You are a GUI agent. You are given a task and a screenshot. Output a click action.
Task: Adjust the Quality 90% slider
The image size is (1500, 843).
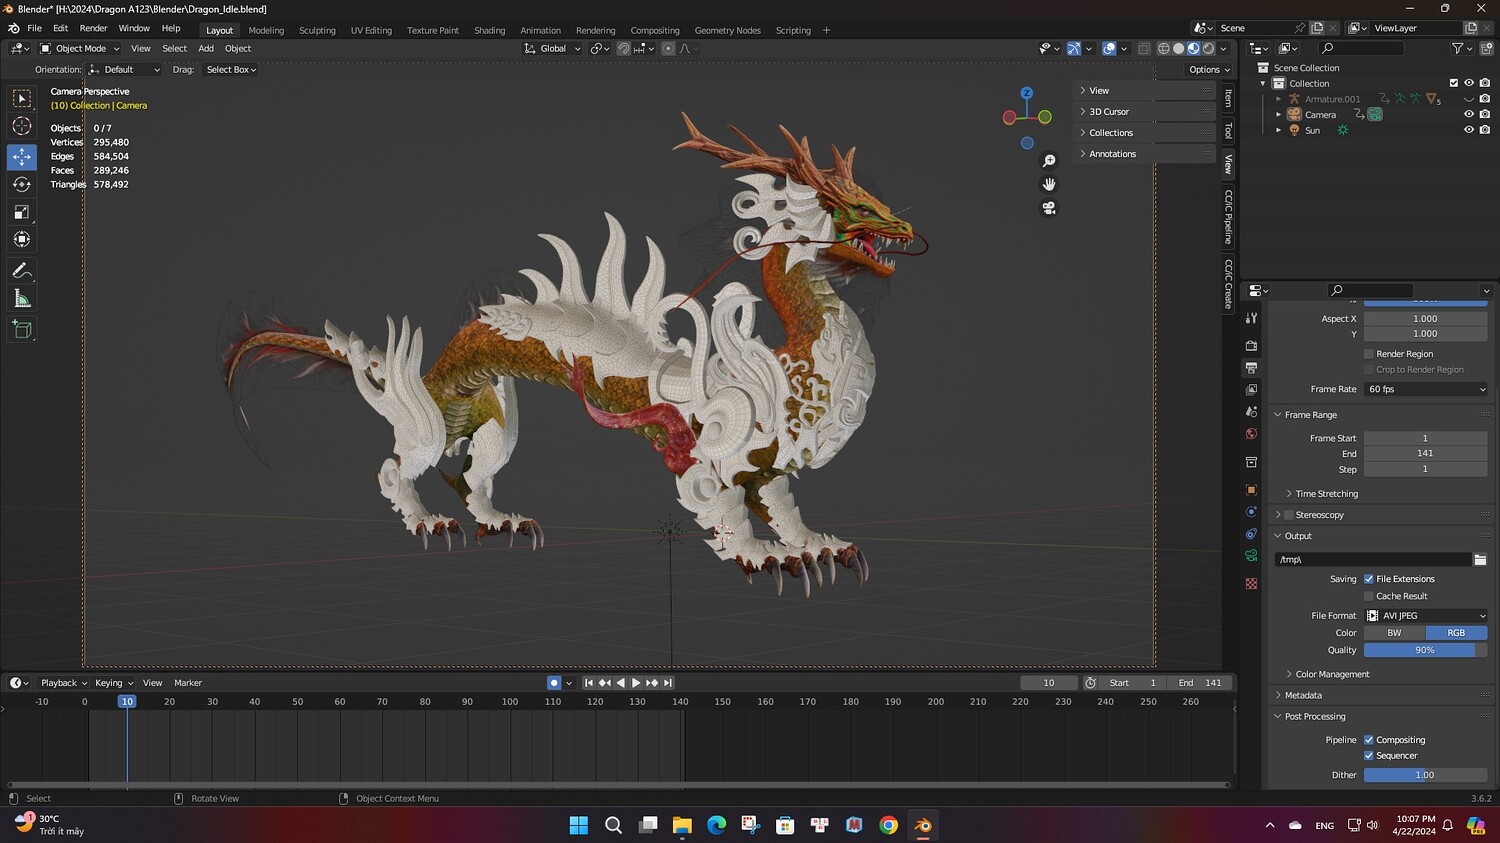click(1426, 650)
